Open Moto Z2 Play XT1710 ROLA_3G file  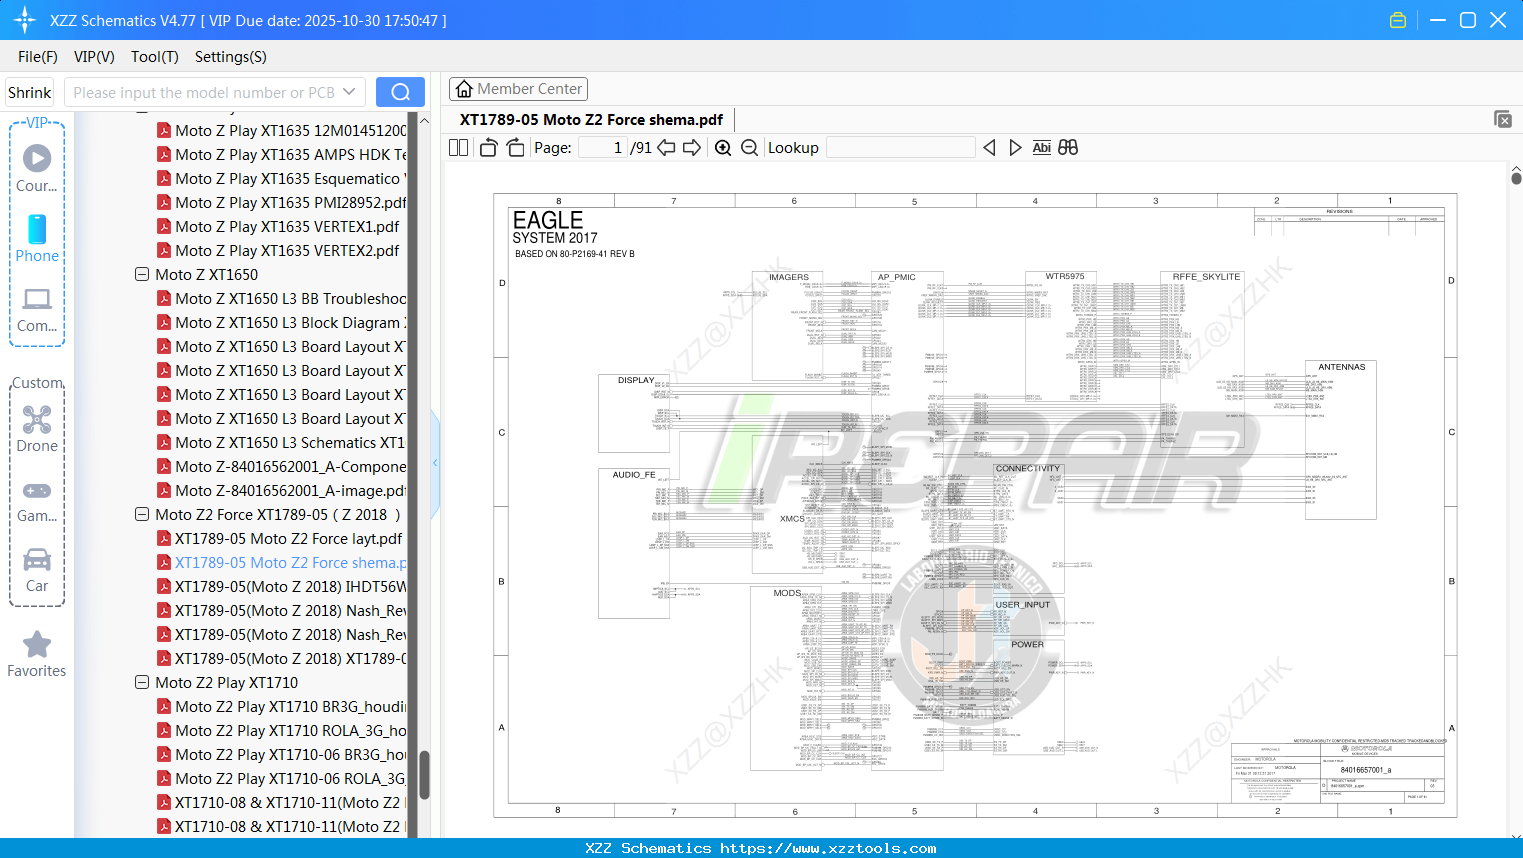(x=282, y=730)
